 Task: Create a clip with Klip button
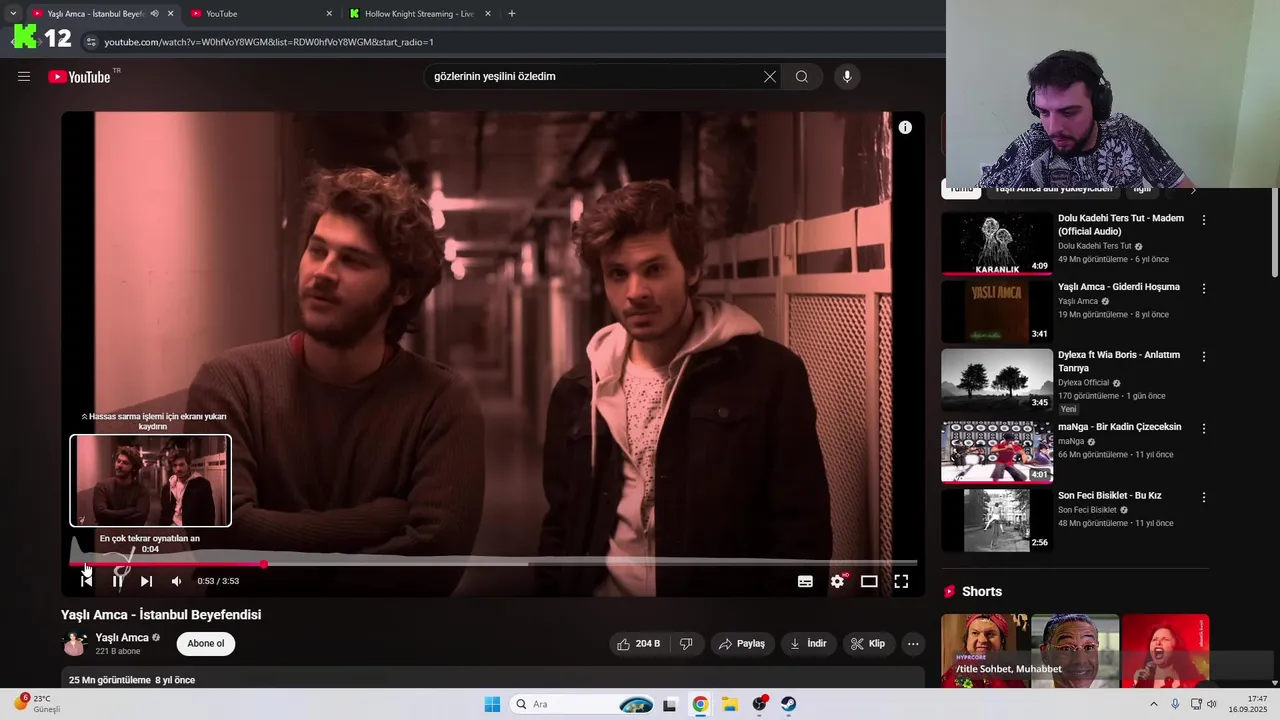[868, 644]
